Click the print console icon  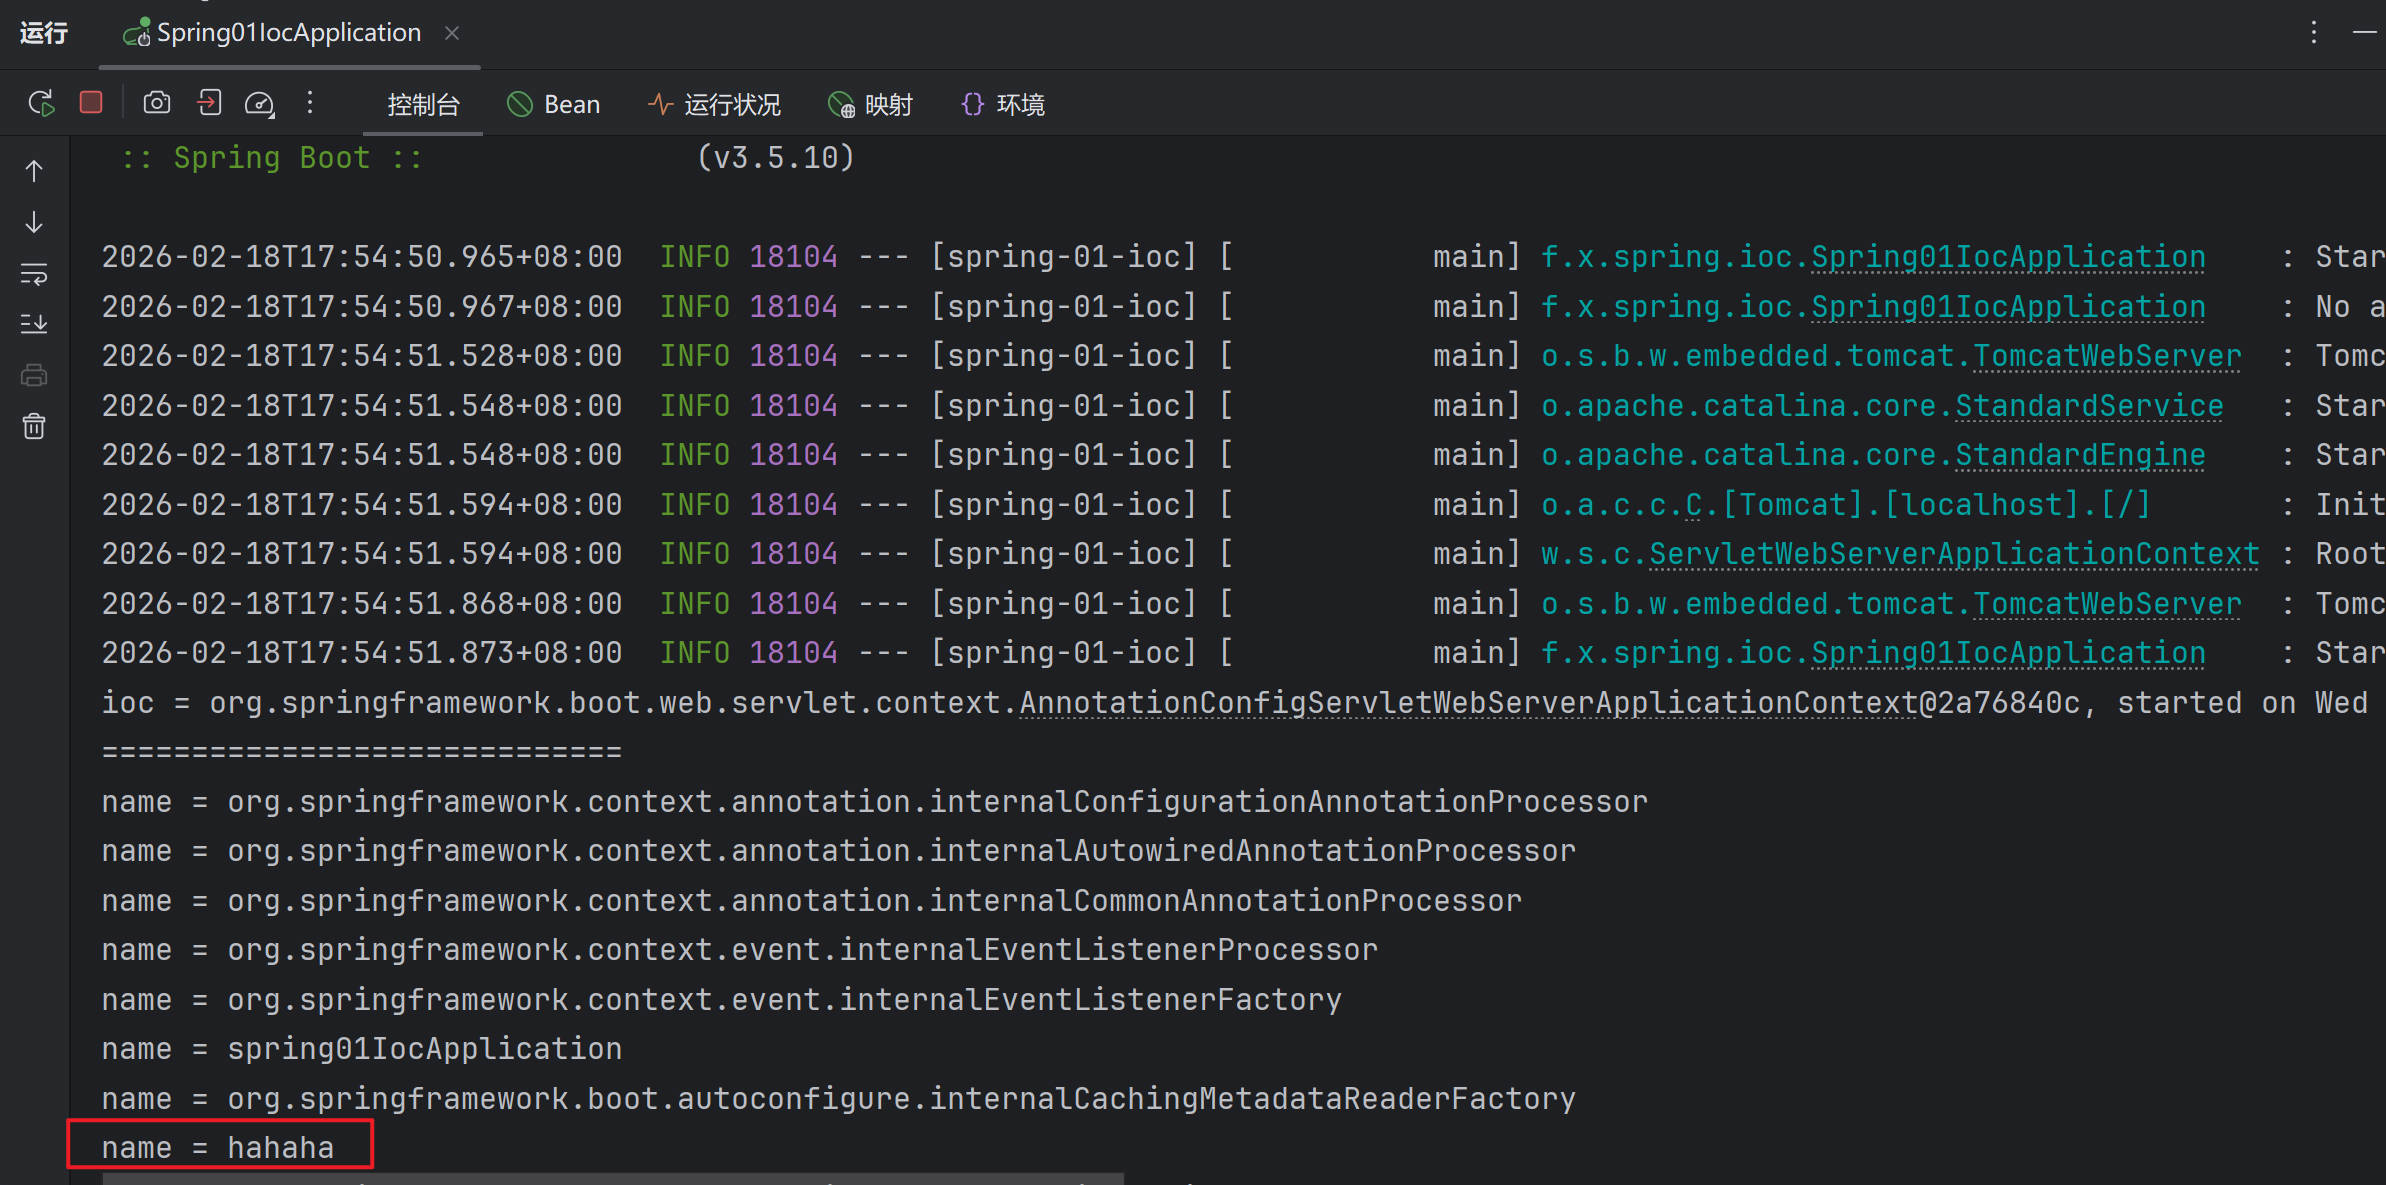pos(34,376)
